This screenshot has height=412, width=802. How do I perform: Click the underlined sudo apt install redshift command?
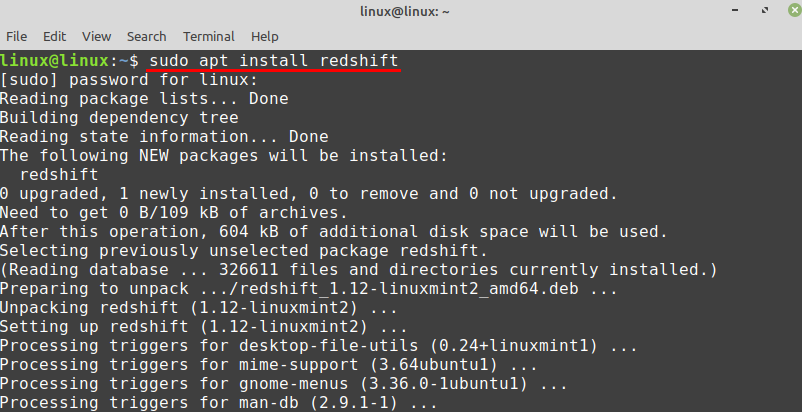click(273, 61)
